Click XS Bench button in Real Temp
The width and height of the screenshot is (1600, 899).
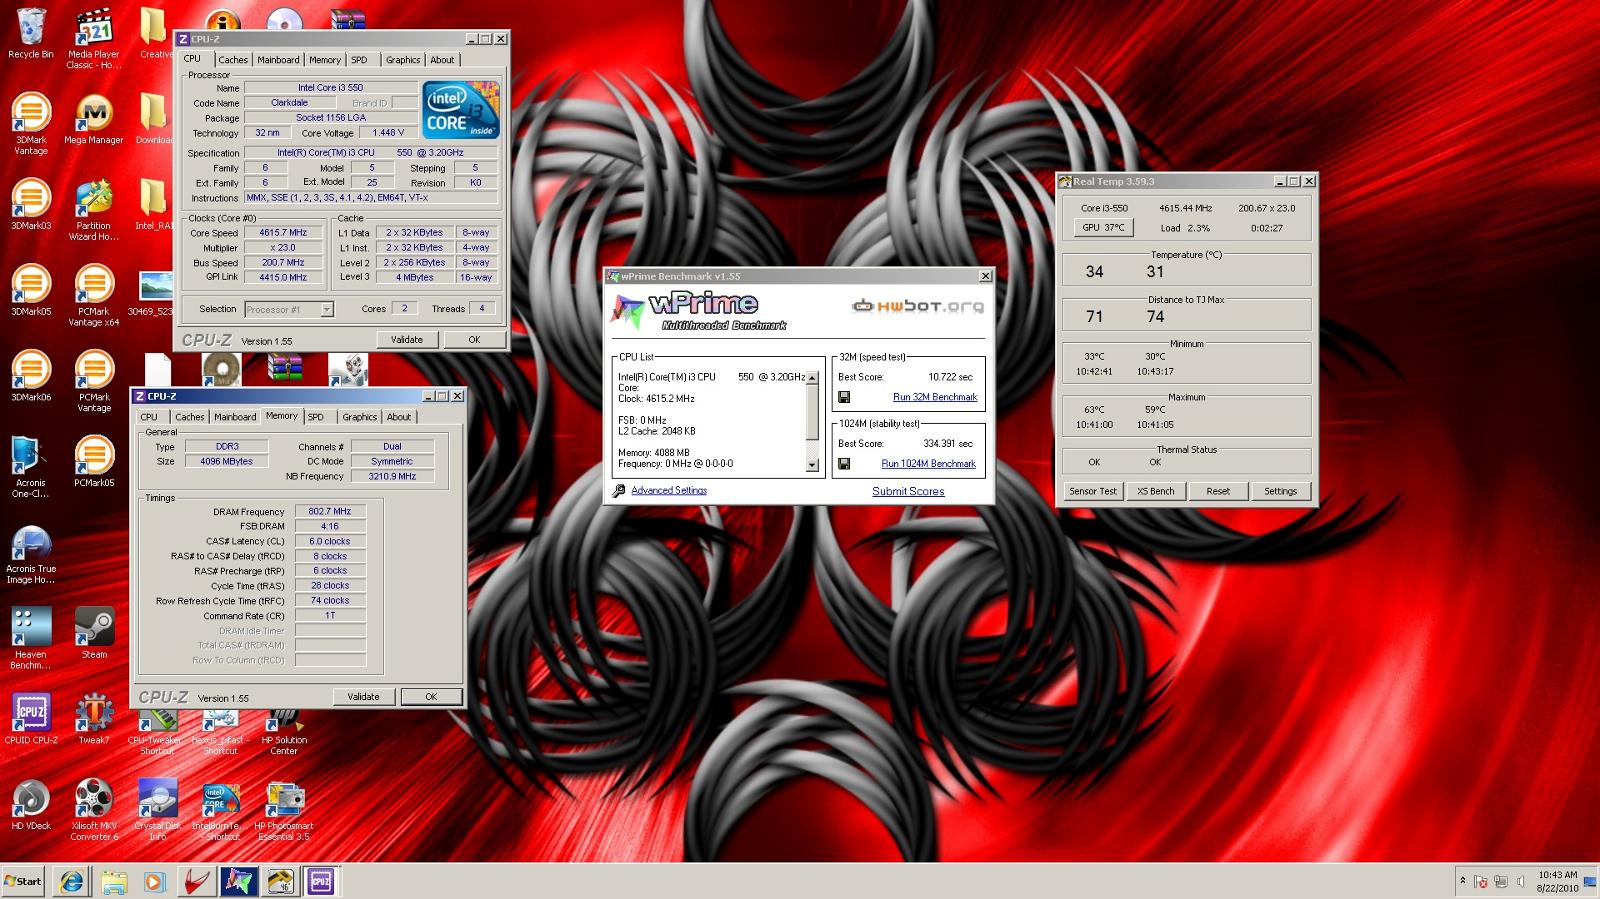(x=1156, y=491)
